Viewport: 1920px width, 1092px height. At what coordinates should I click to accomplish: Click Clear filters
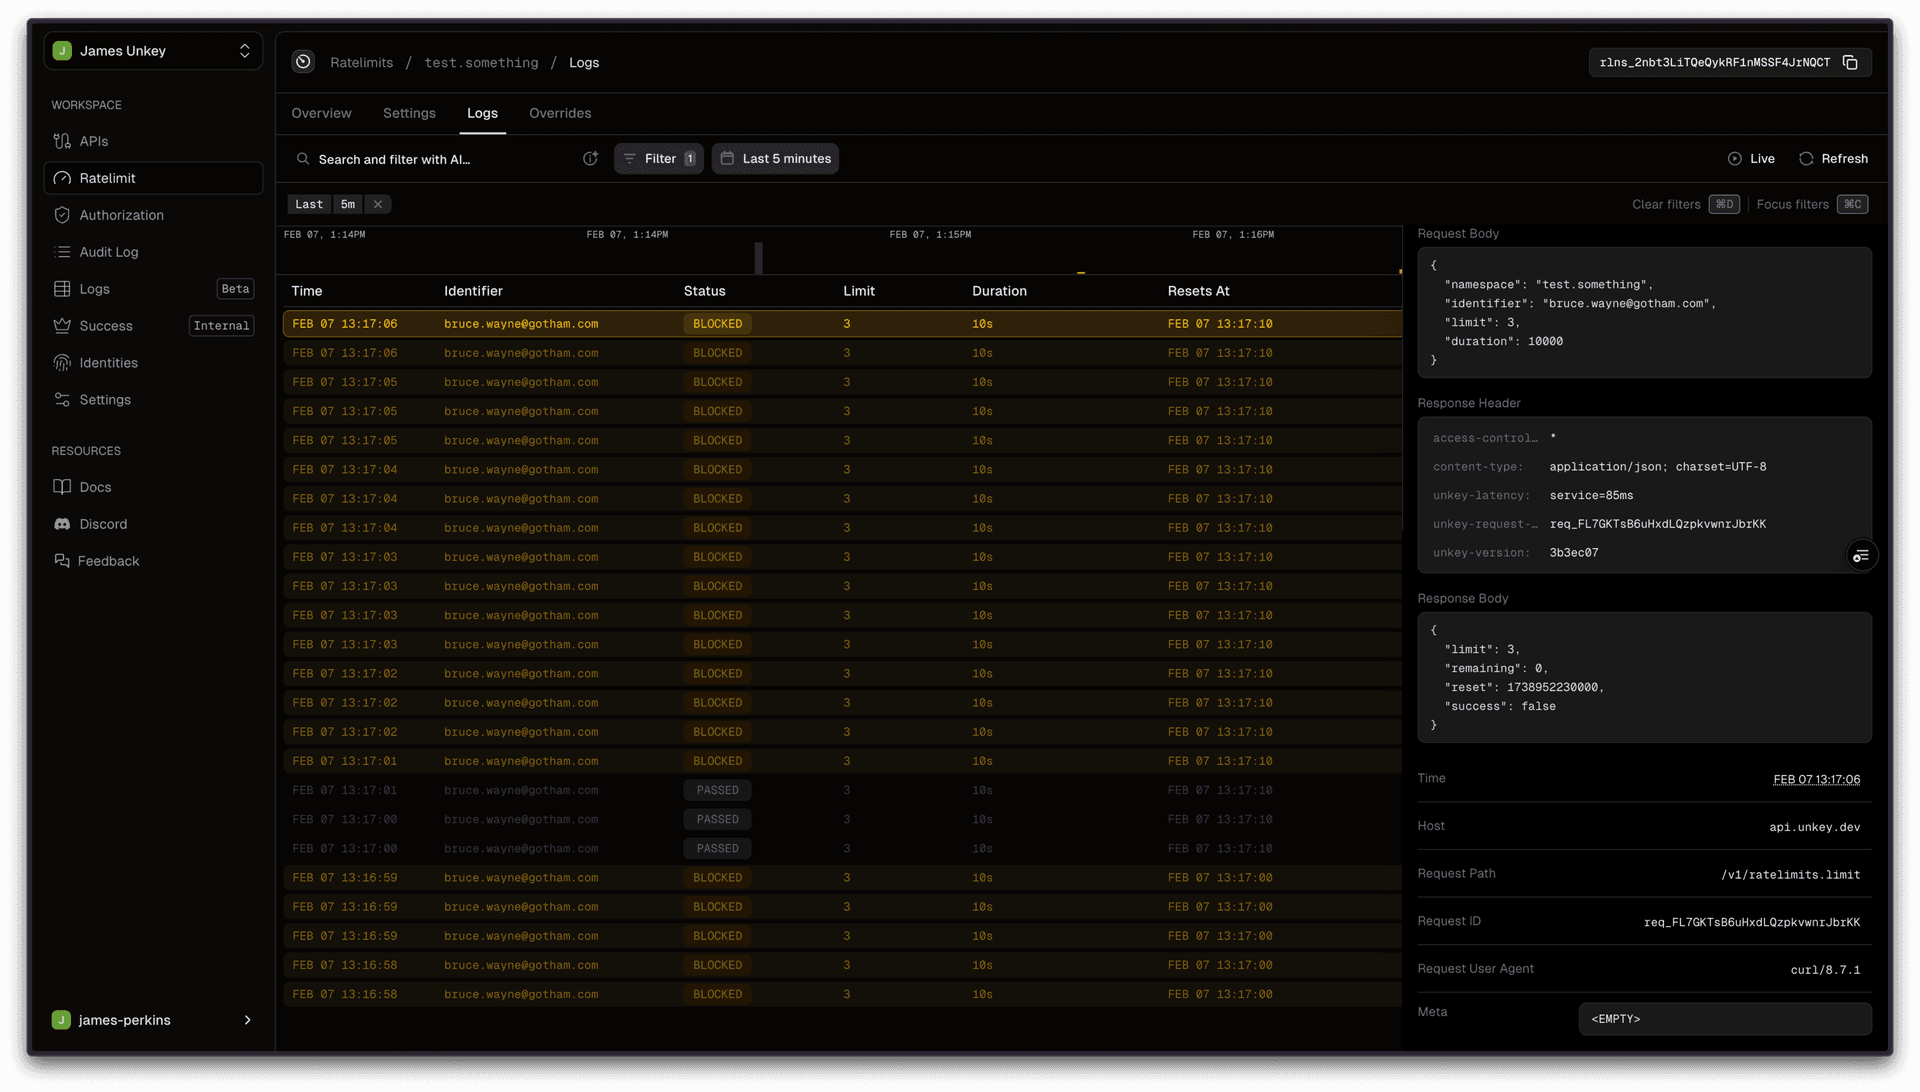tap(1666, 204)
